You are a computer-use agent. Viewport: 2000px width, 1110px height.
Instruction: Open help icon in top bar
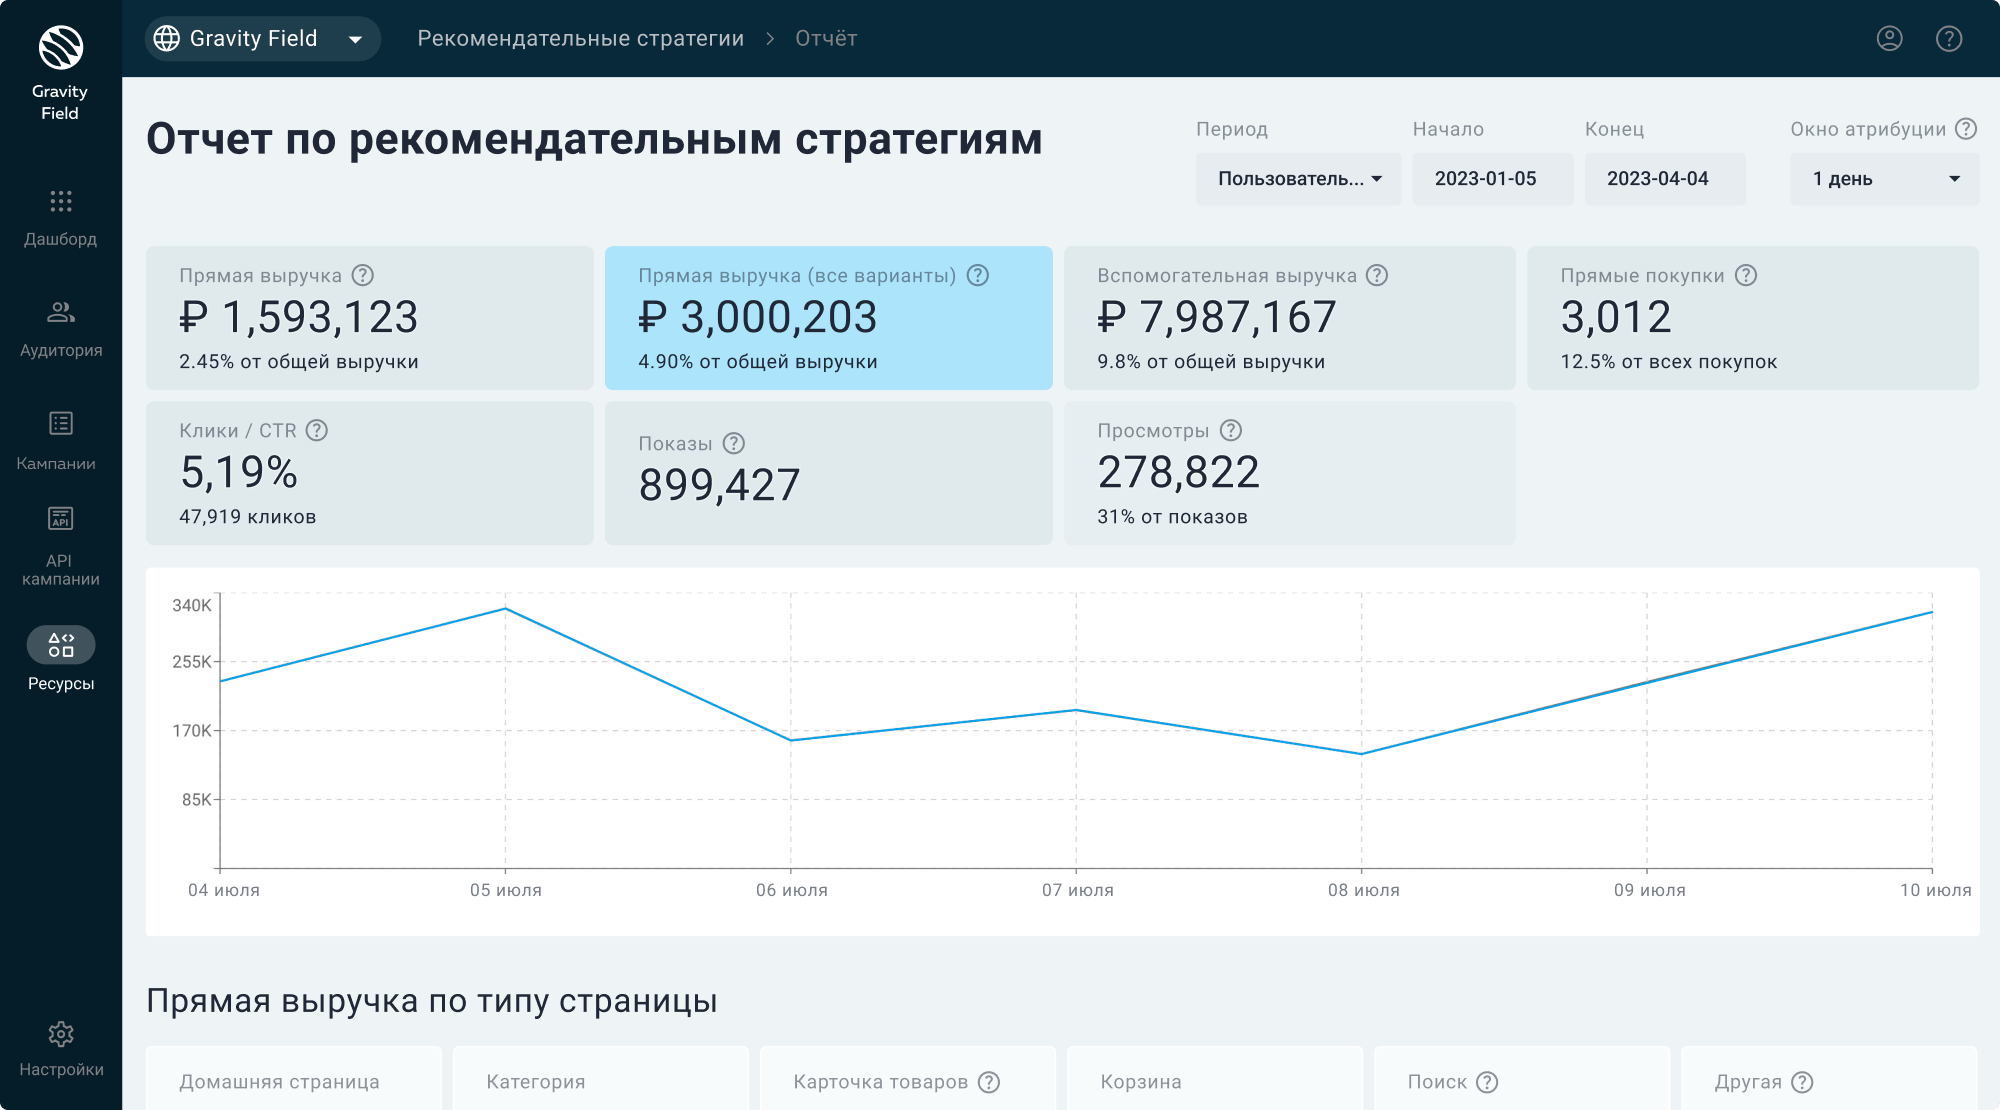click(1948, 39)
